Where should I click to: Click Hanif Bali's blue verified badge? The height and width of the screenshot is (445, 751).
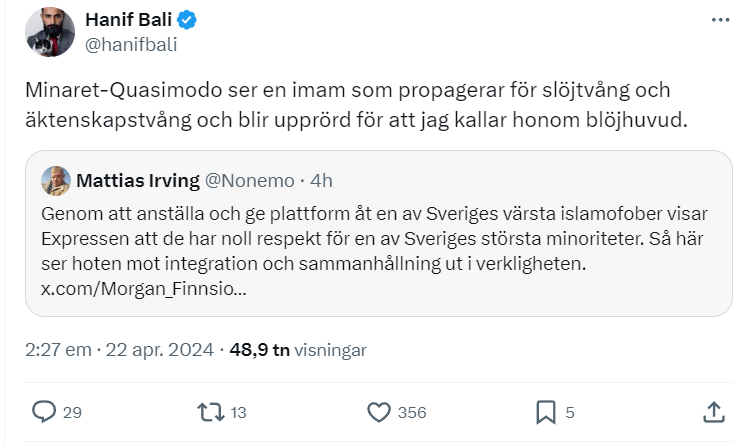point(184,21)
